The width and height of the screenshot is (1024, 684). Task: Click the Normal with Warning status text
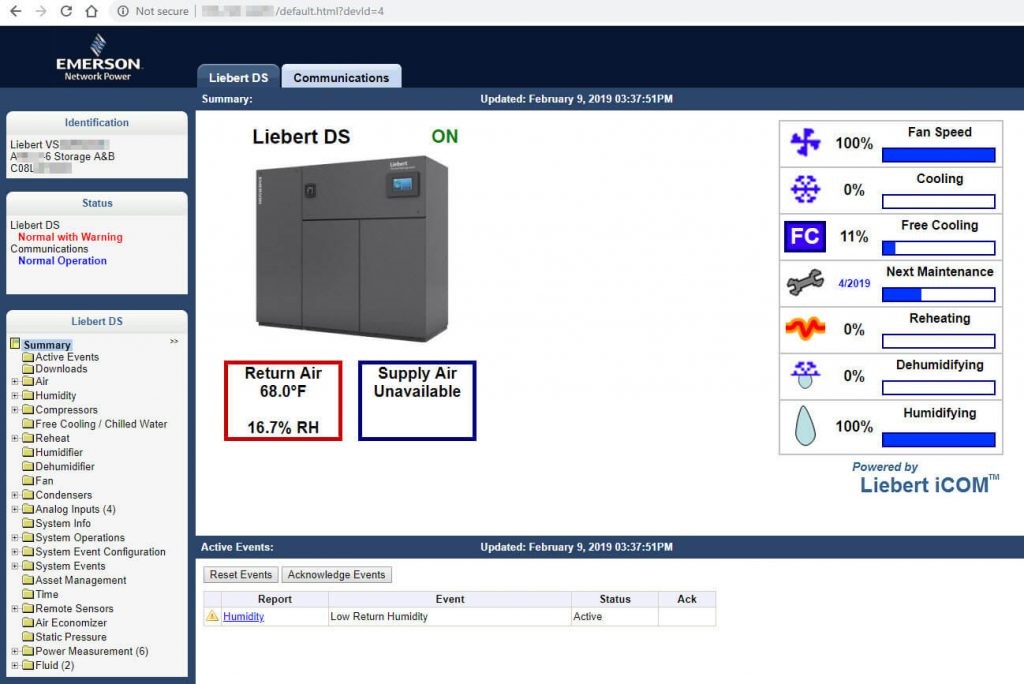tap(70, 236)
